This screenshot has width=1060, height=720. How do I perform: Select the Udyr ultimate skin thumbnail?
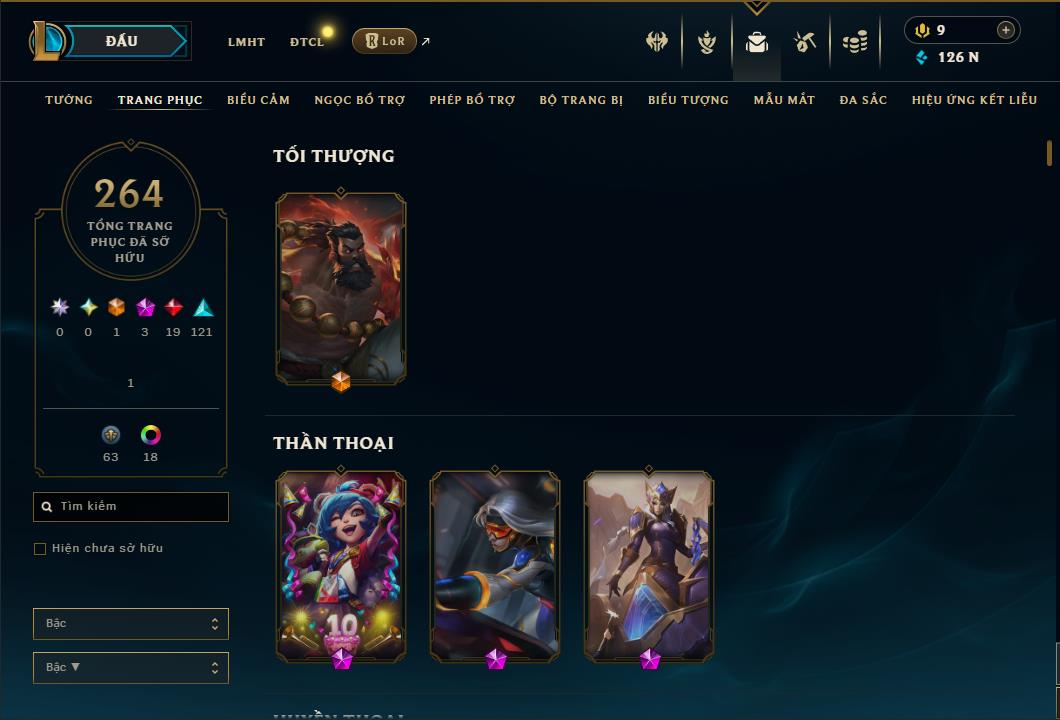(x=341, y=289)
